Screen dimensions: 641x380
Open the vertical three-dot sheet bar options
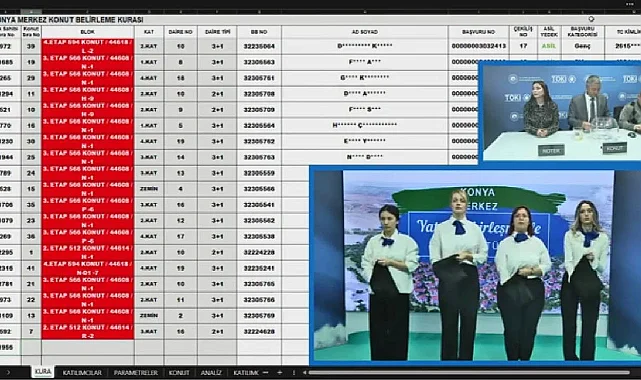pos(294,373)
